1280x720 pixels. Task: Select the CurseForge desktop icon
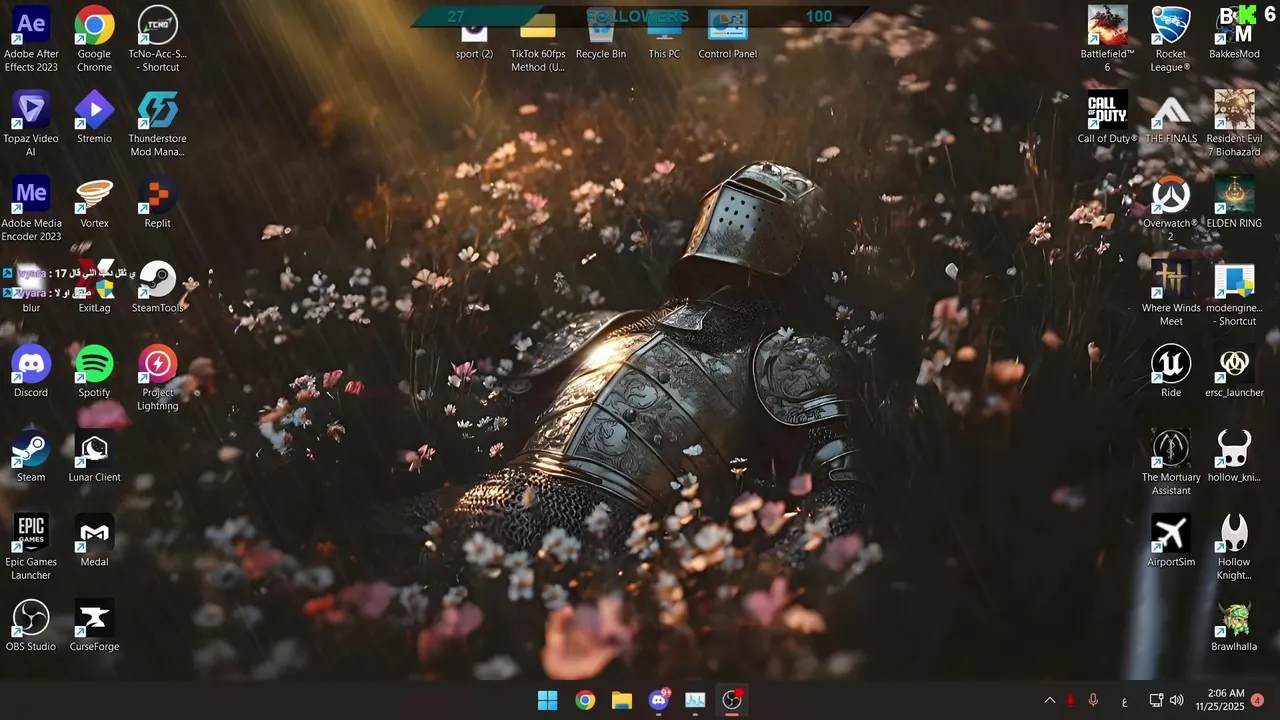coord(94,626)
